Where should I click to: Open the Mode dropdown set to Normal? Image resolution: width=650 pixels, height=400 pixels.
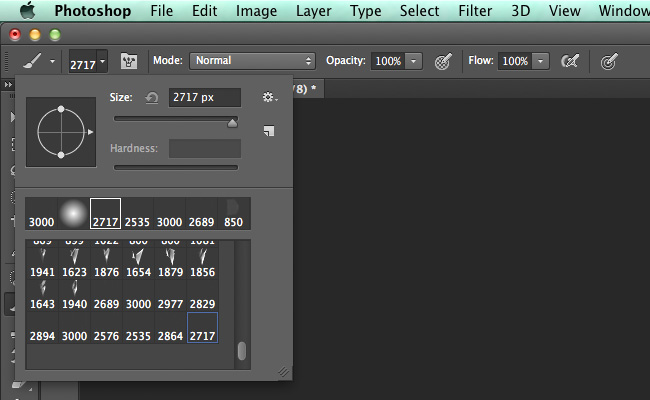click(252, 61)
